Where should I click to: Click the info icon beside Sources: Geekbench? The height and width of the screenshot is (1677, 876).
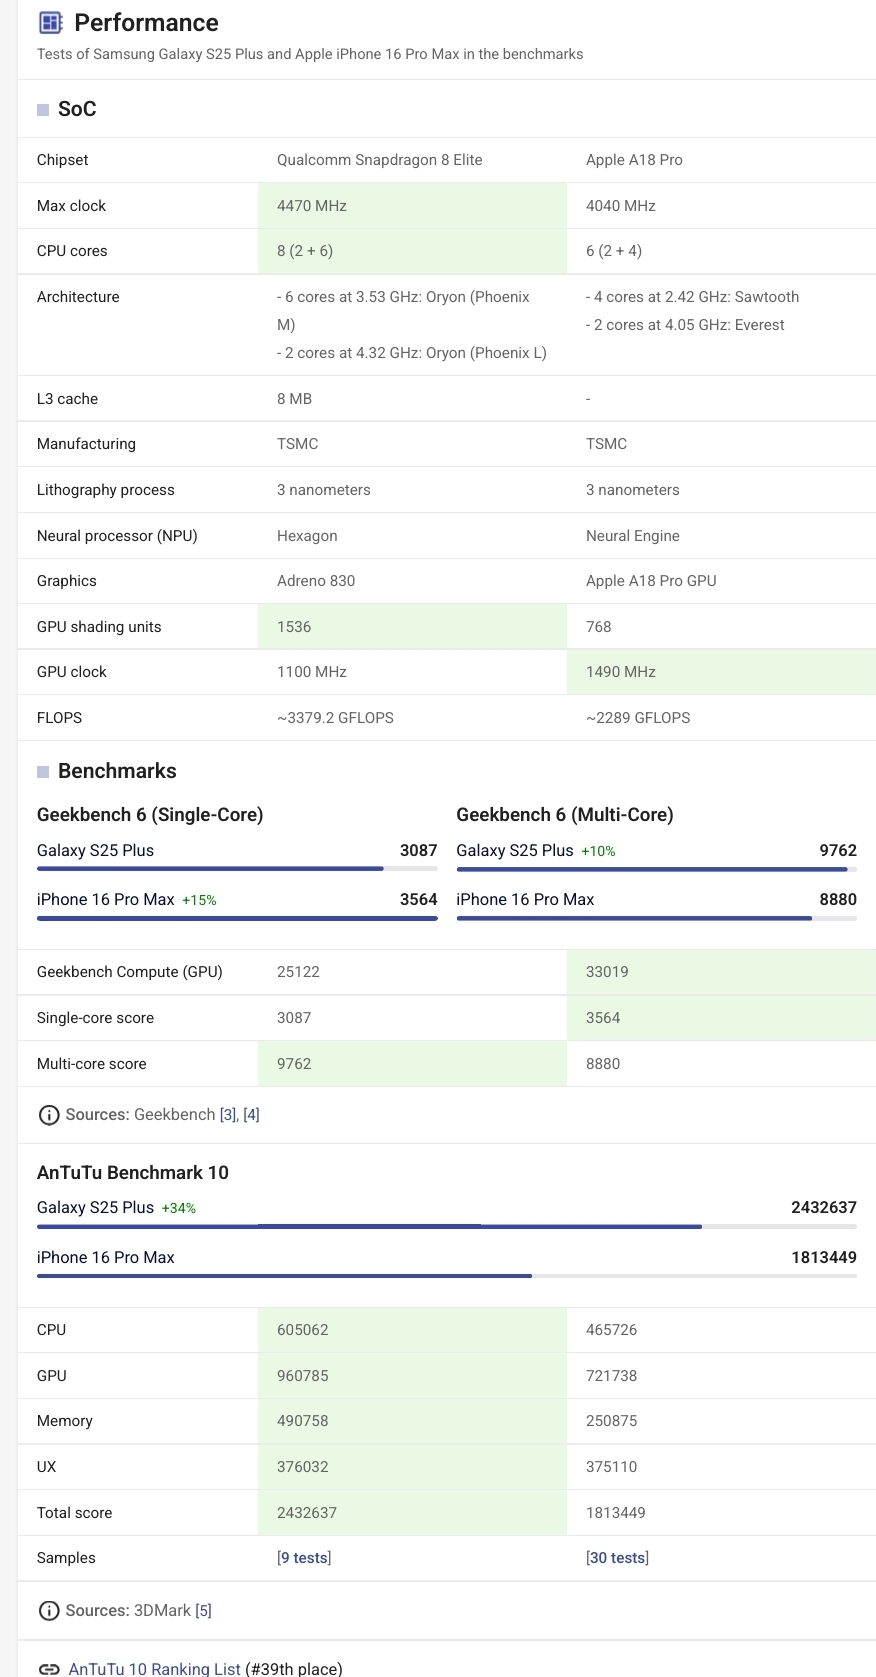tap(48, 1115)
